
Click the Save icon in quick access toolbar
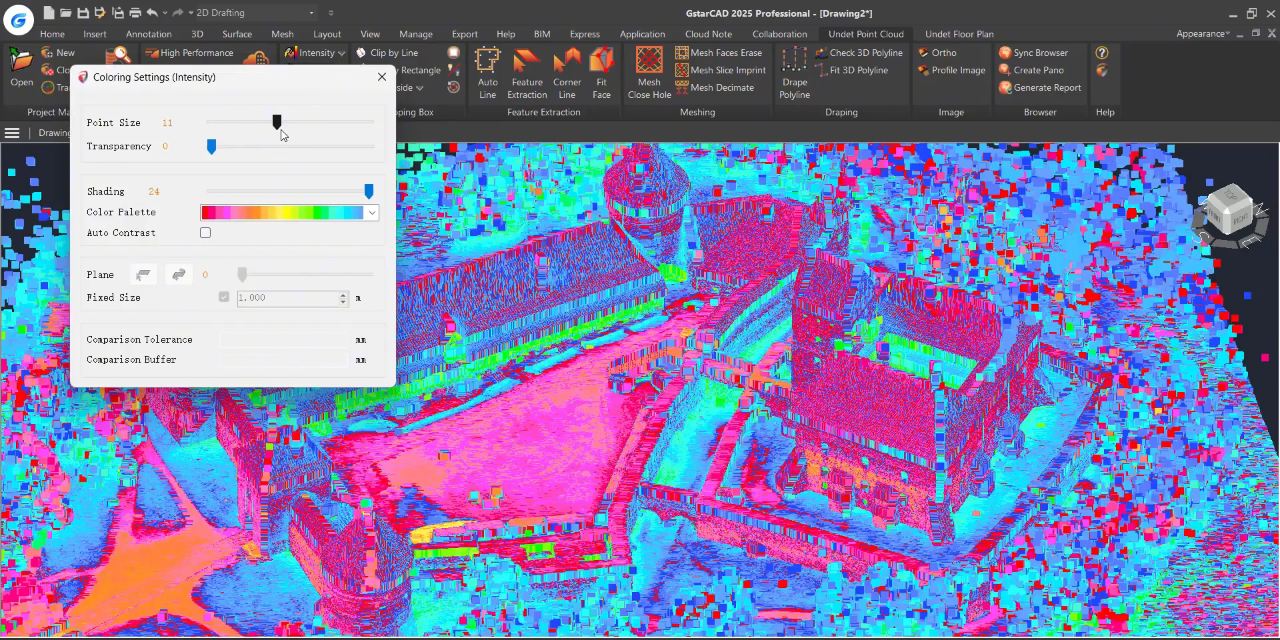point(83,13)
